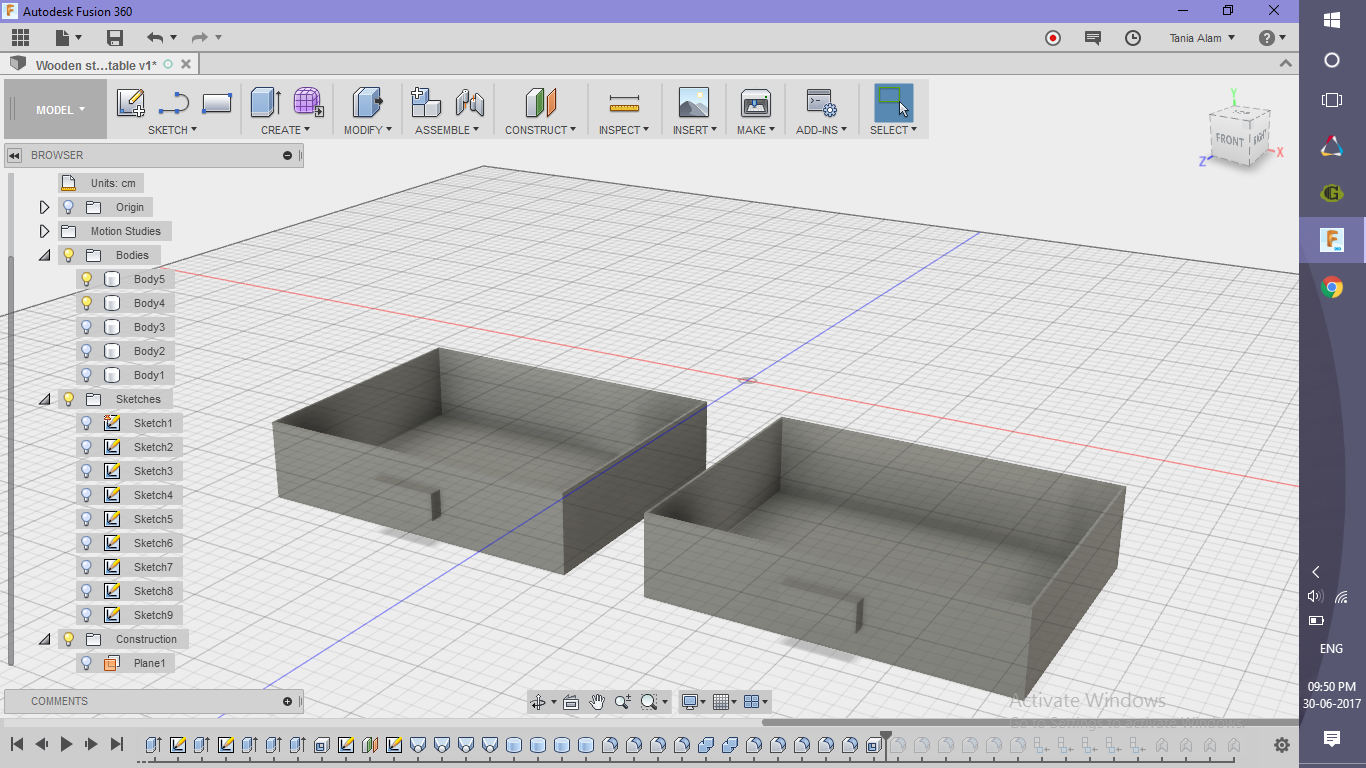1366x768 pixels.
Task: Toggle visibility bulb of Sketches folder
Action: [x=68, y=399]
